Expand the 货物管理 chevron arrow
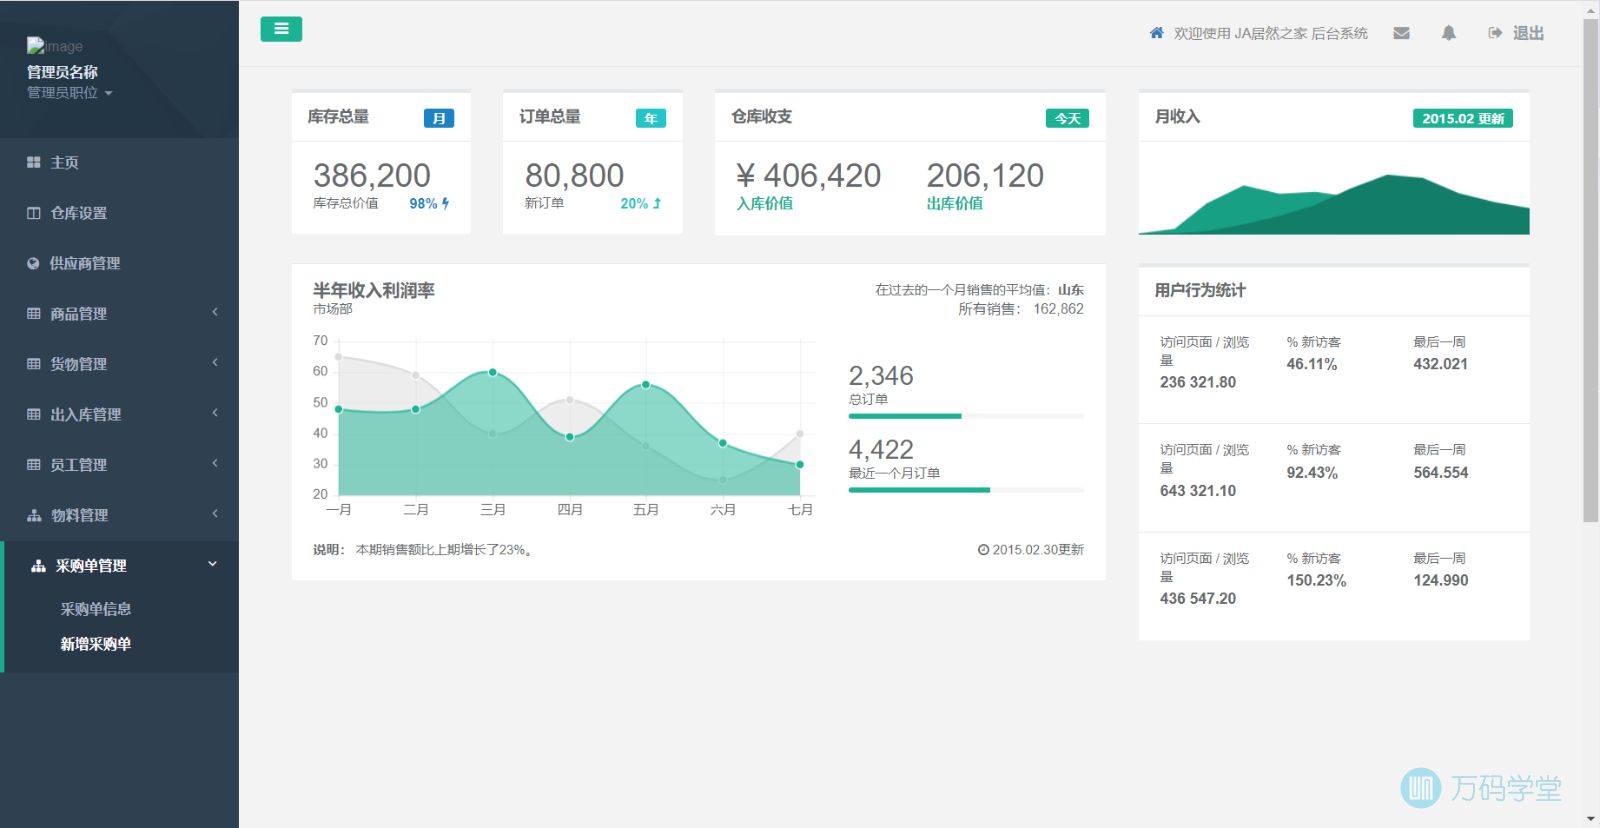Screen dimensions: 1600x828 coord(215,363)
